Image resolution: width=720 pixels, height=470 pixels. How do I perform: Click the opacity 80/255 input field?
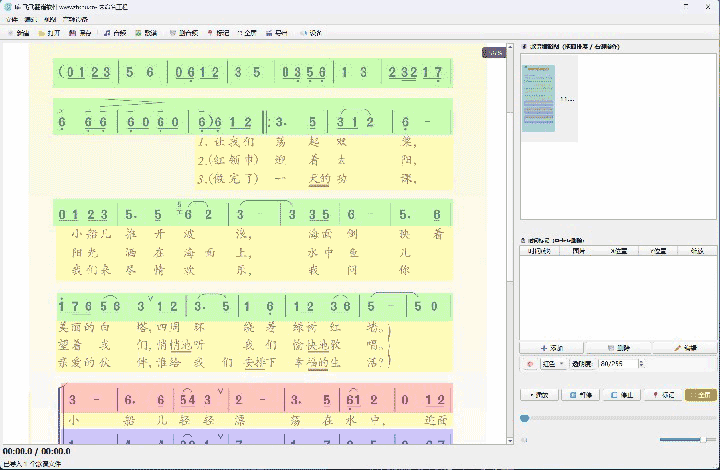point(618,364)
